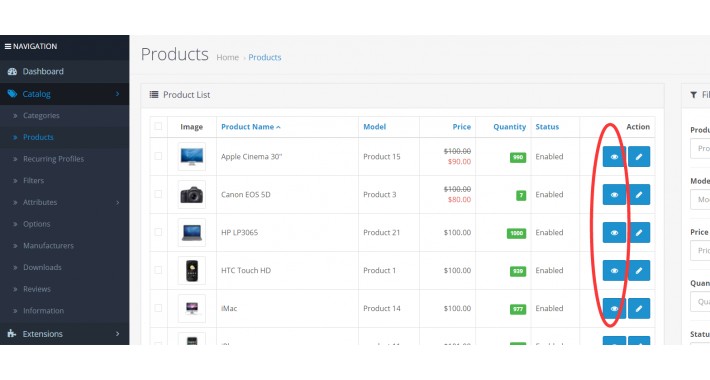Click the hamburger Navigation menu icon

(x=8, y=46)
